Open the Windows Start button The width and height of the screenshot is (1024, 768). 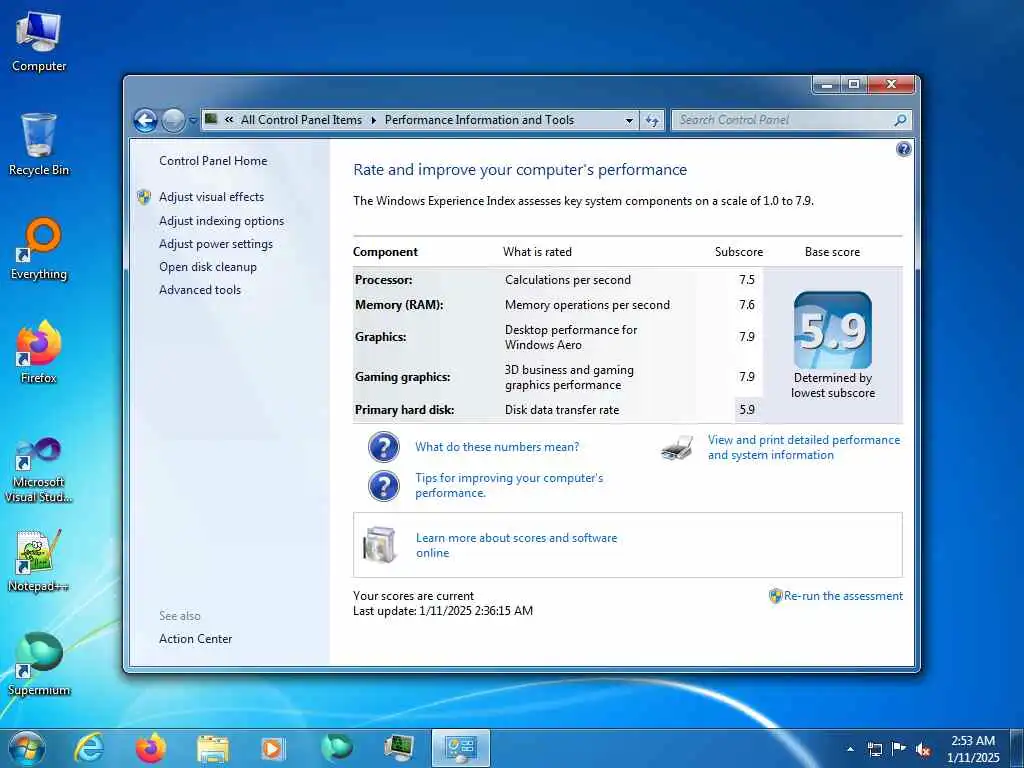click(27, 748)
